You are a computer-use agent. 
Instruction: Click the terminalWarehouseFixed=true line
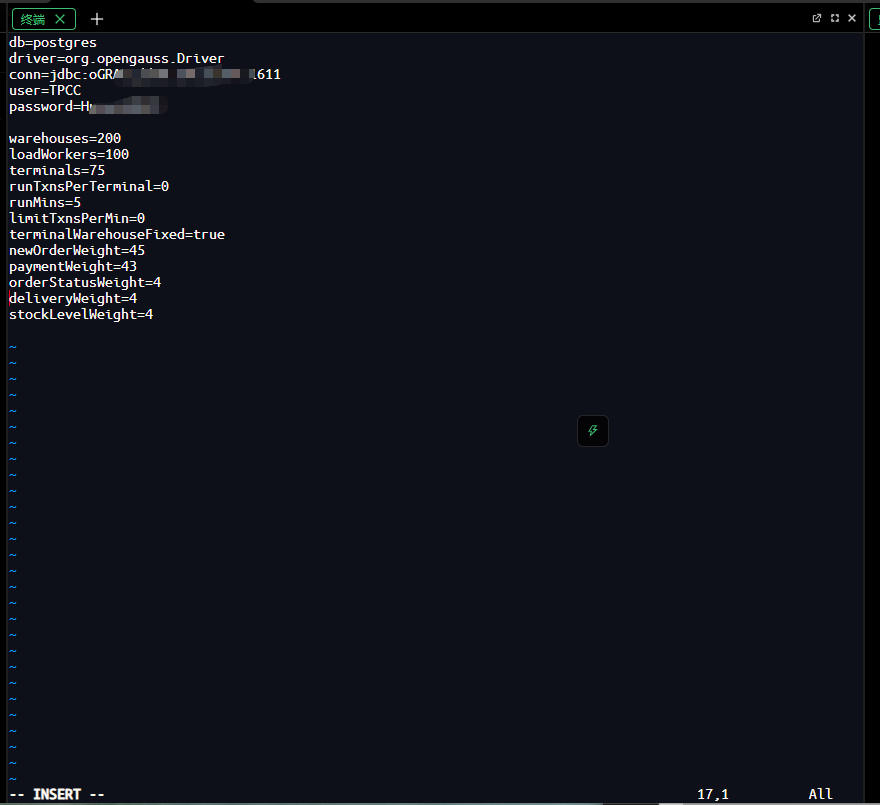pos(117,235)
